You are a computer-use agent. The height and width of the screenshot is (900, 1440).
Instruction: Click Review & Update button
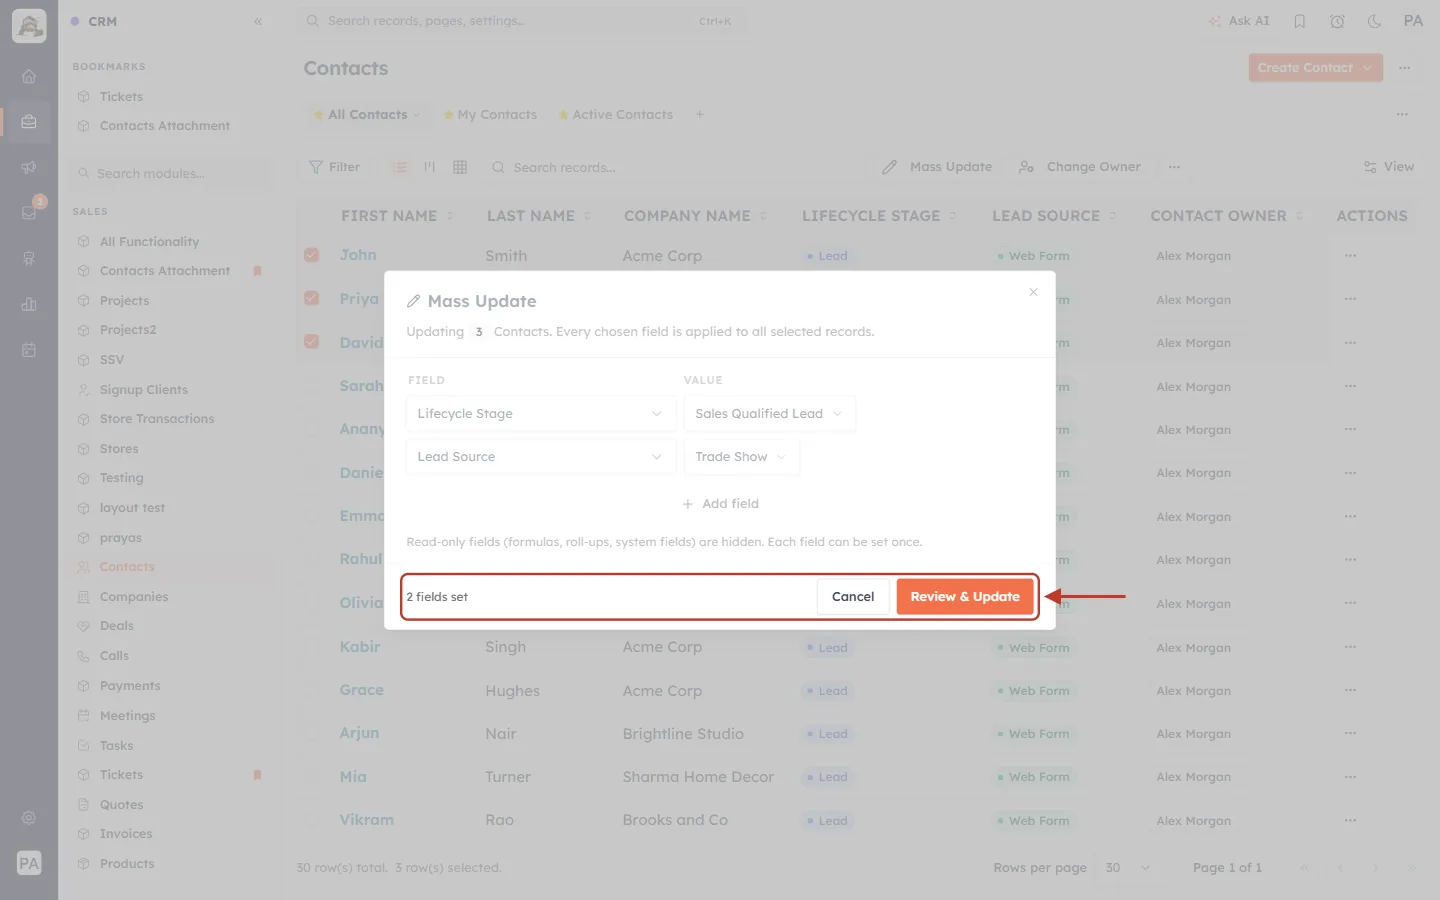[965, 597]
